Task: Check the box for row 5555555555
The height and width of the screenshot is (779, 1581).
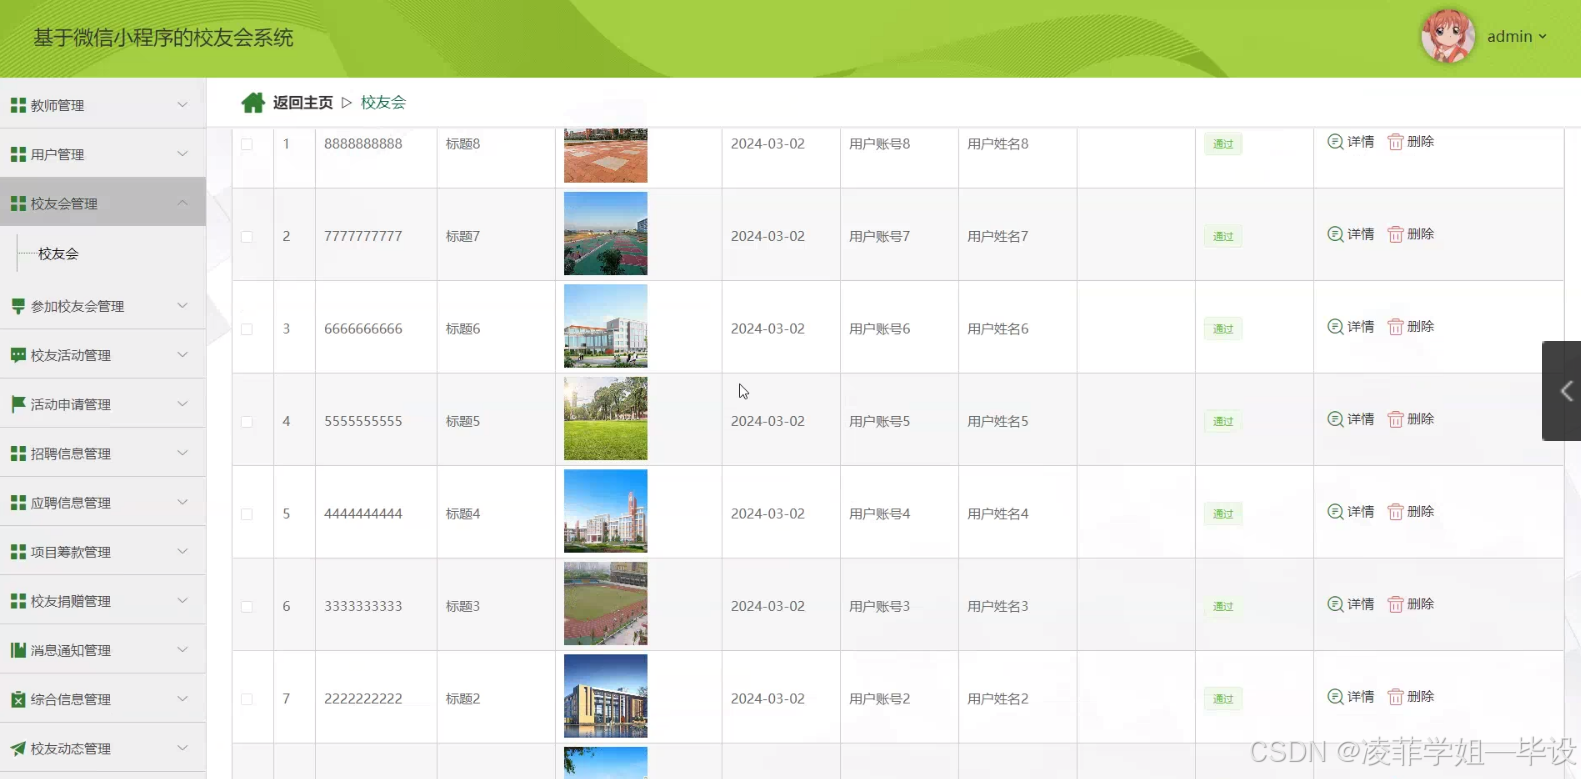Action: pyautogui.click(x=247, y=422)
